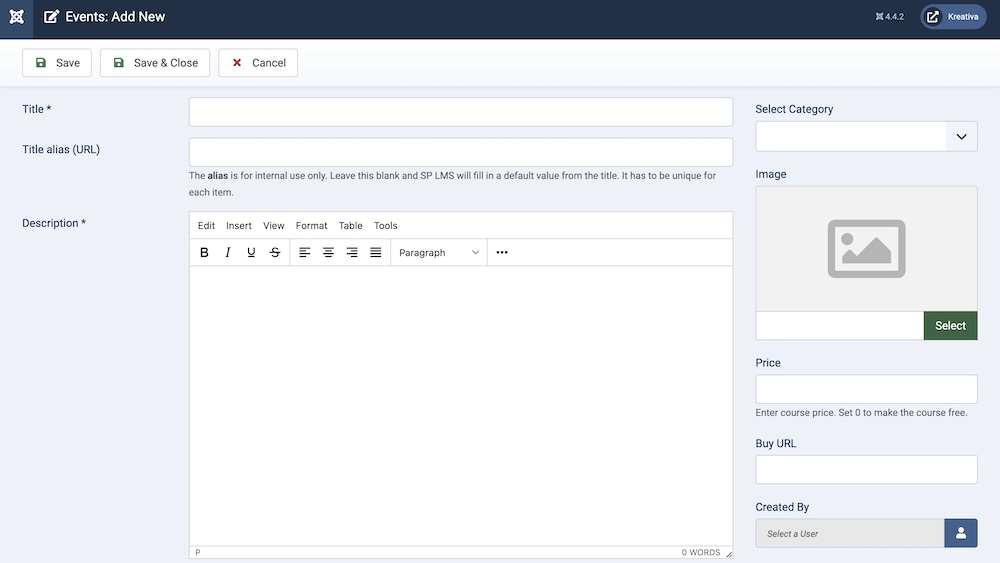The height and width of the screenshot is (563, 1000).
Task: Cancel adding the new event
Action: [258, 63]
